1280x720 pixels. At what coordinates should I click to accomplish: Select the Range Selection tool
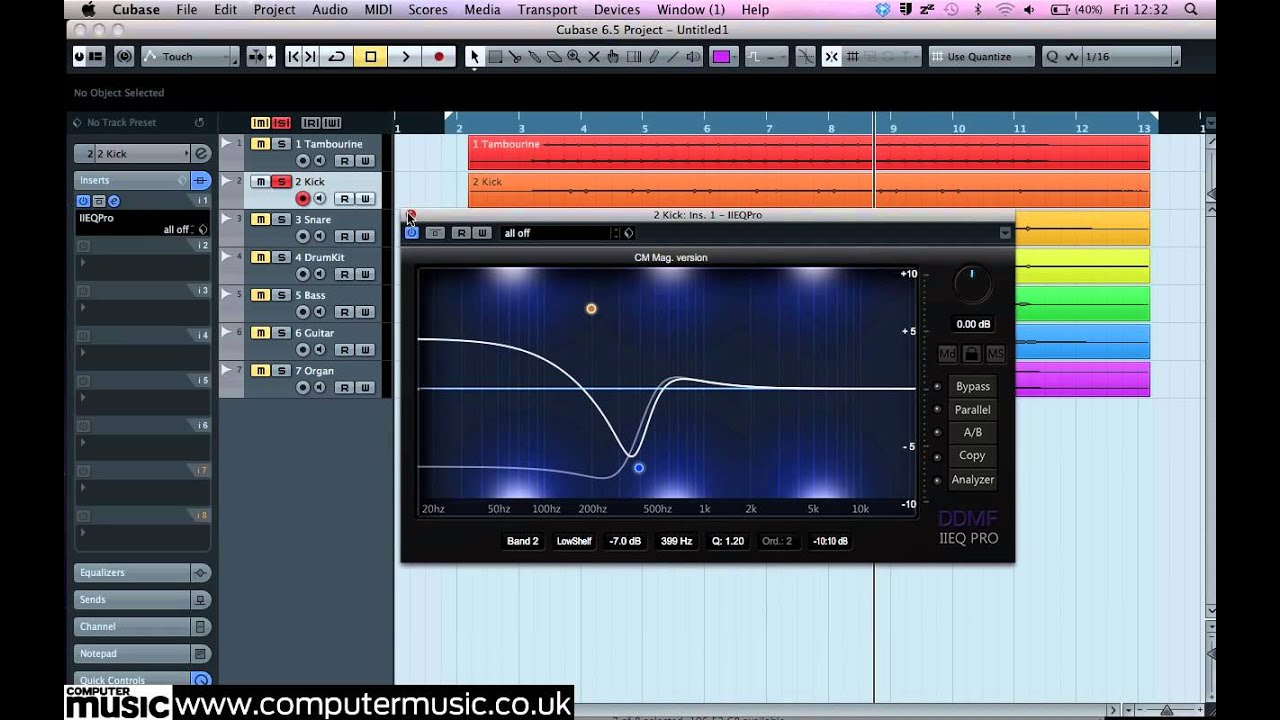click(495, 57)
